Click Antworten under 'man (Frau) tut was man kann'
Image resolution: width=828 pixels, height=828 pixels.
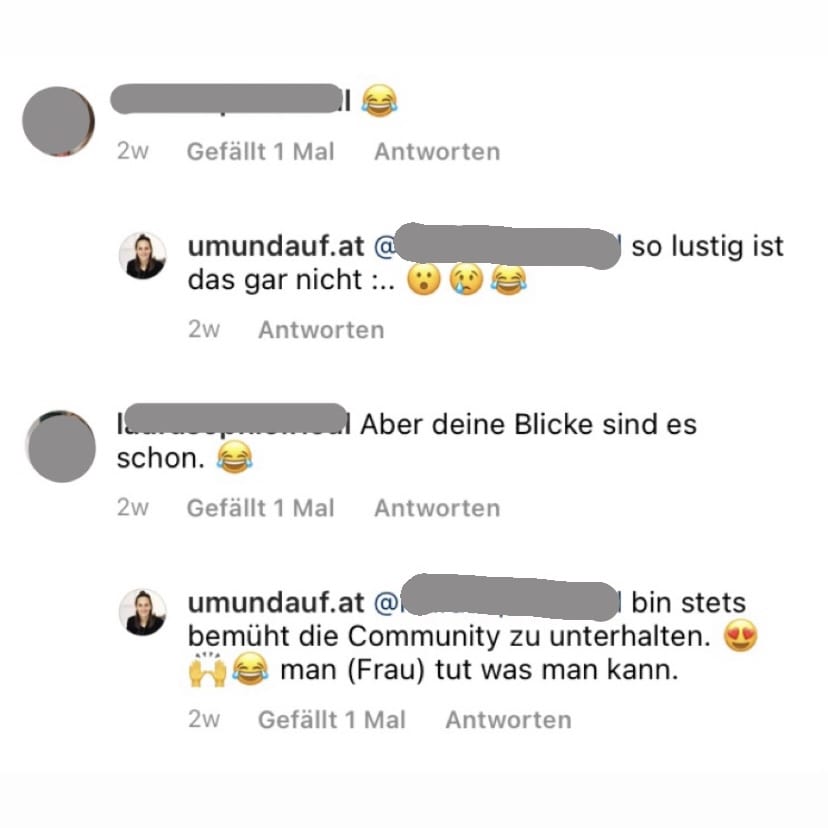point(509,720)
